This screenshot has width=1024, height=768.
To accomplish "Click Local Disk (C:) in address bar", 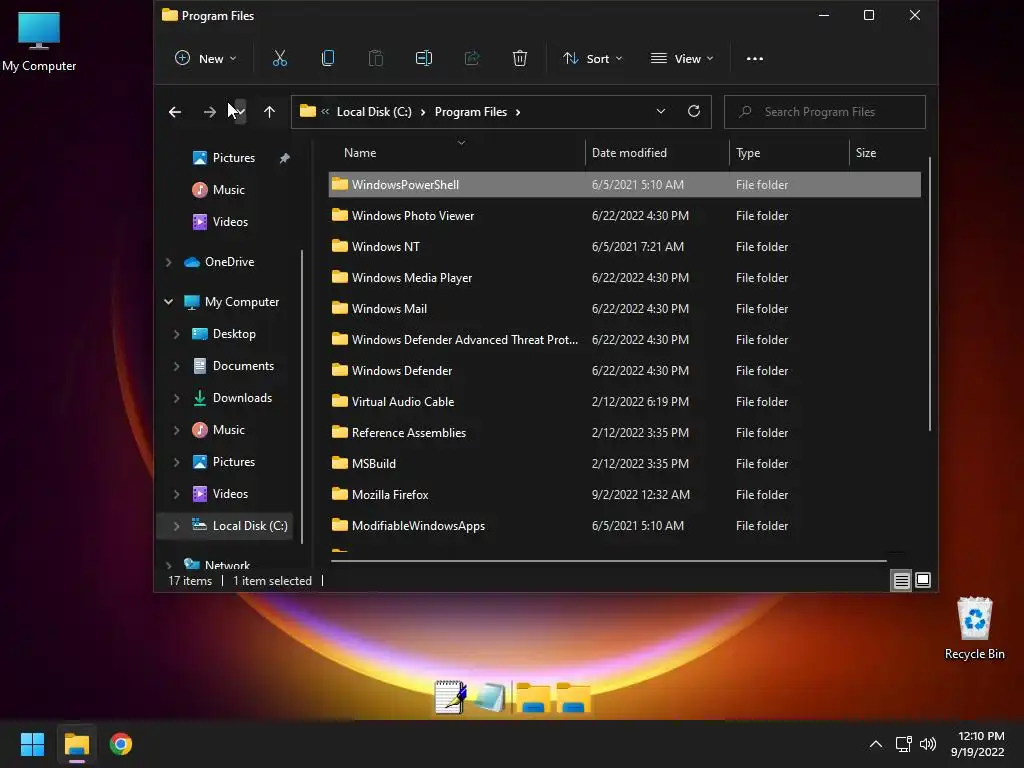I will pyautogui.click(x=374, y=112).
